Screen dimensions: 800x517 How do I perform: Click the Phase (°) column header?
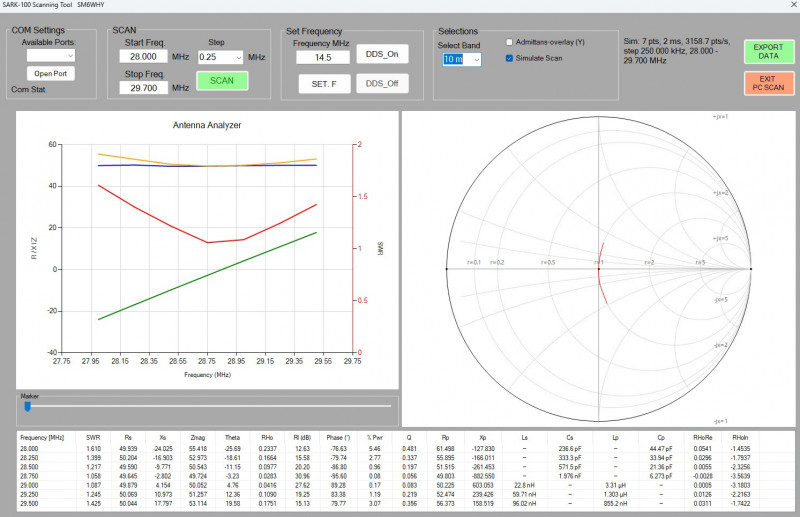click(338, 437)
